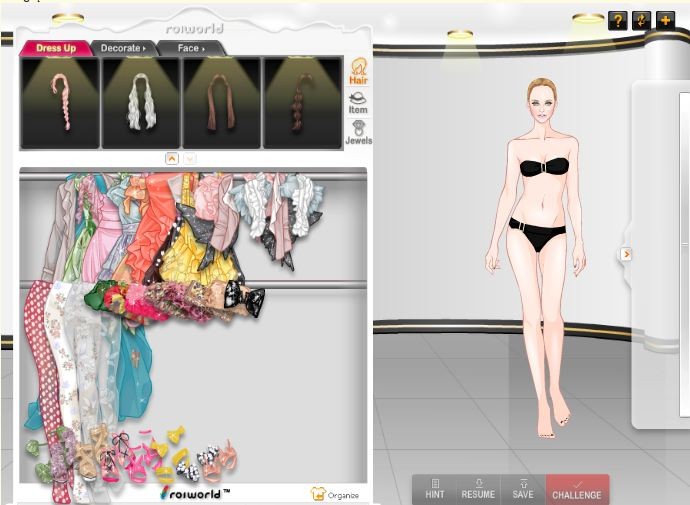The width and height of the screenshot is (690, 505).
Task: Click the SAVE button
Action: click(522, 489)
